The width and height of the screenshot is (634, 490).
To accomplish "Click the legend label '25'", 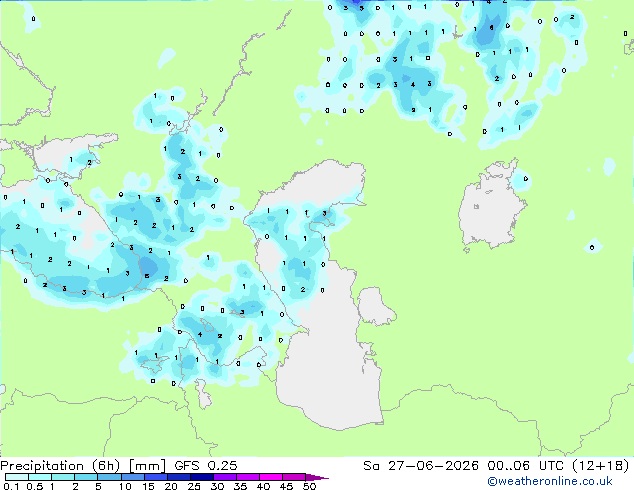I will click(194, 486).
